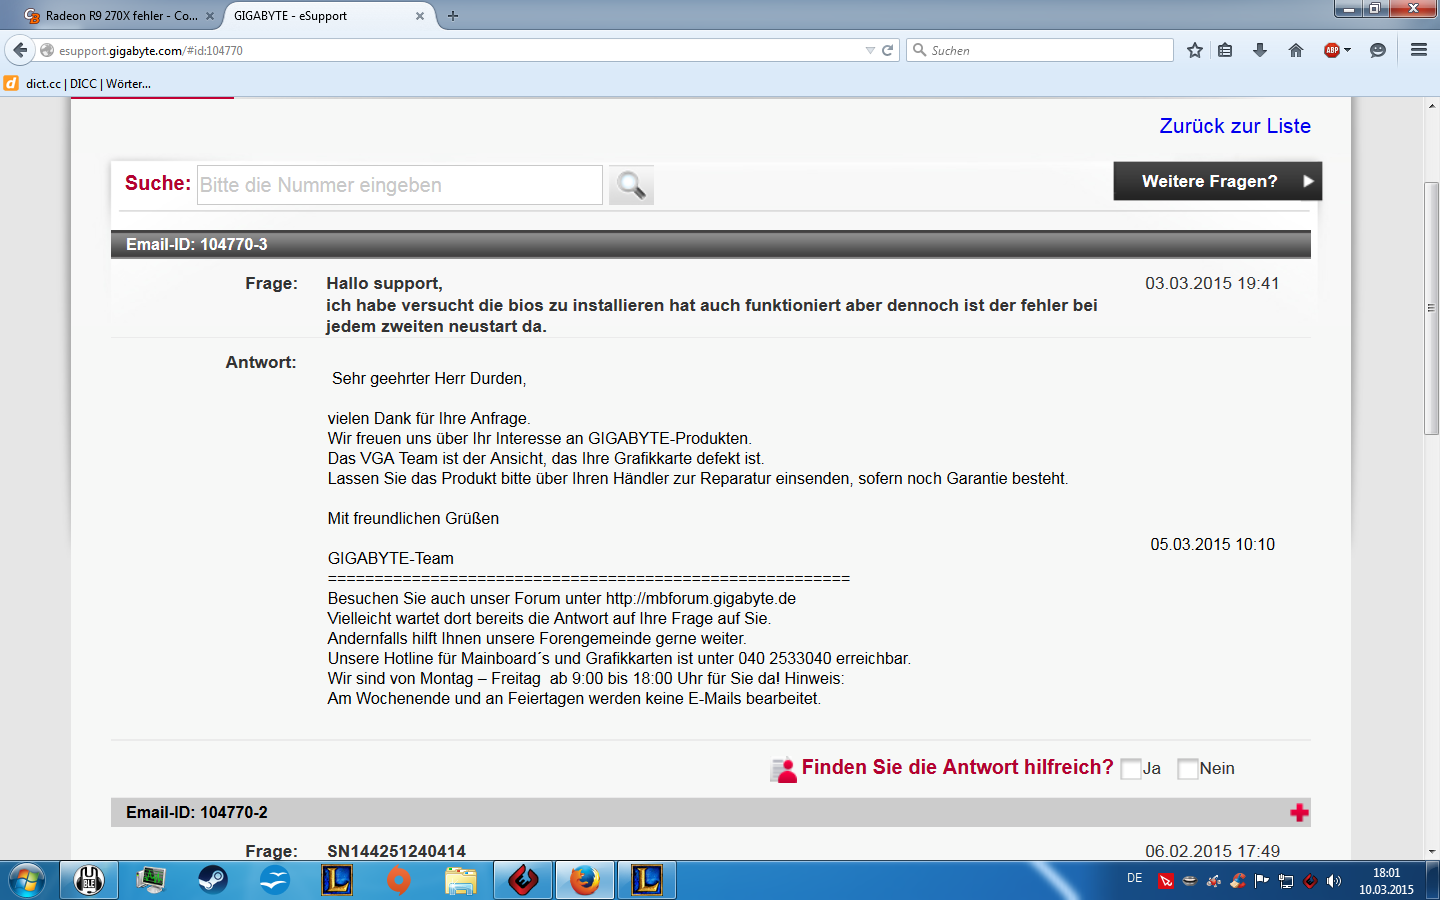The image size is (1440, 900).
Task: Click the 'Zurück zur Liste' link
Action: point(1235,126)
